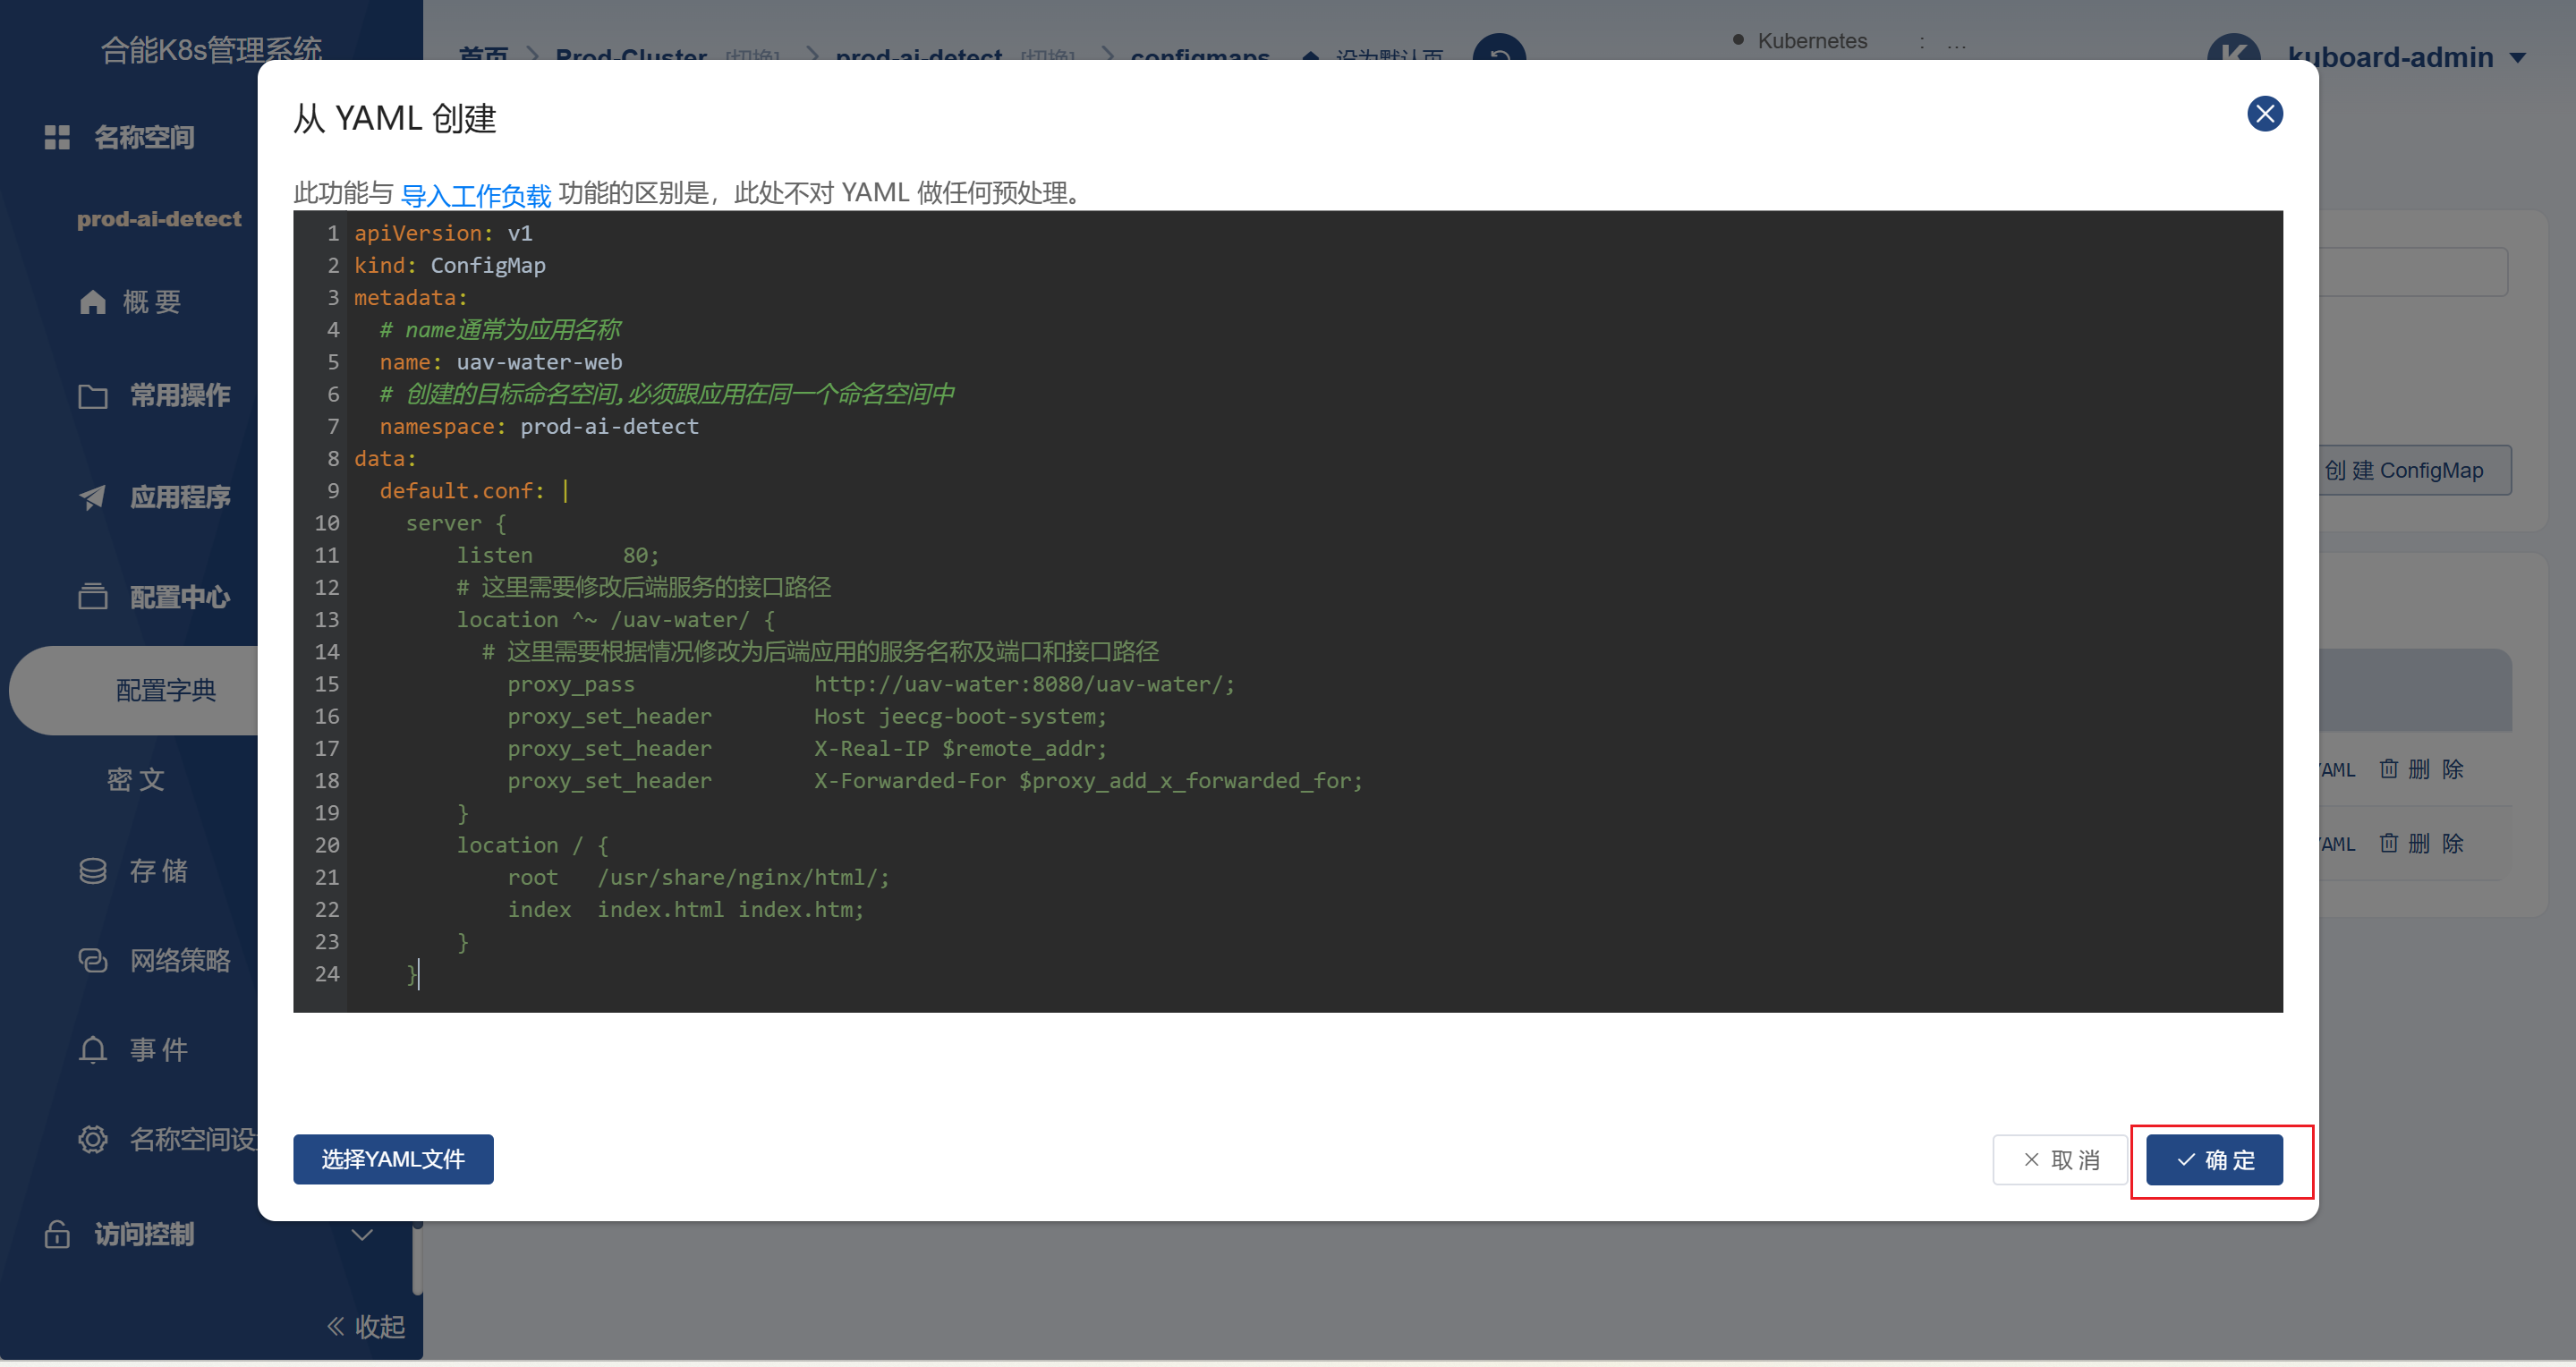Click line 22 index index.html
This screenshot has width=2576, height=1367.
685,909
